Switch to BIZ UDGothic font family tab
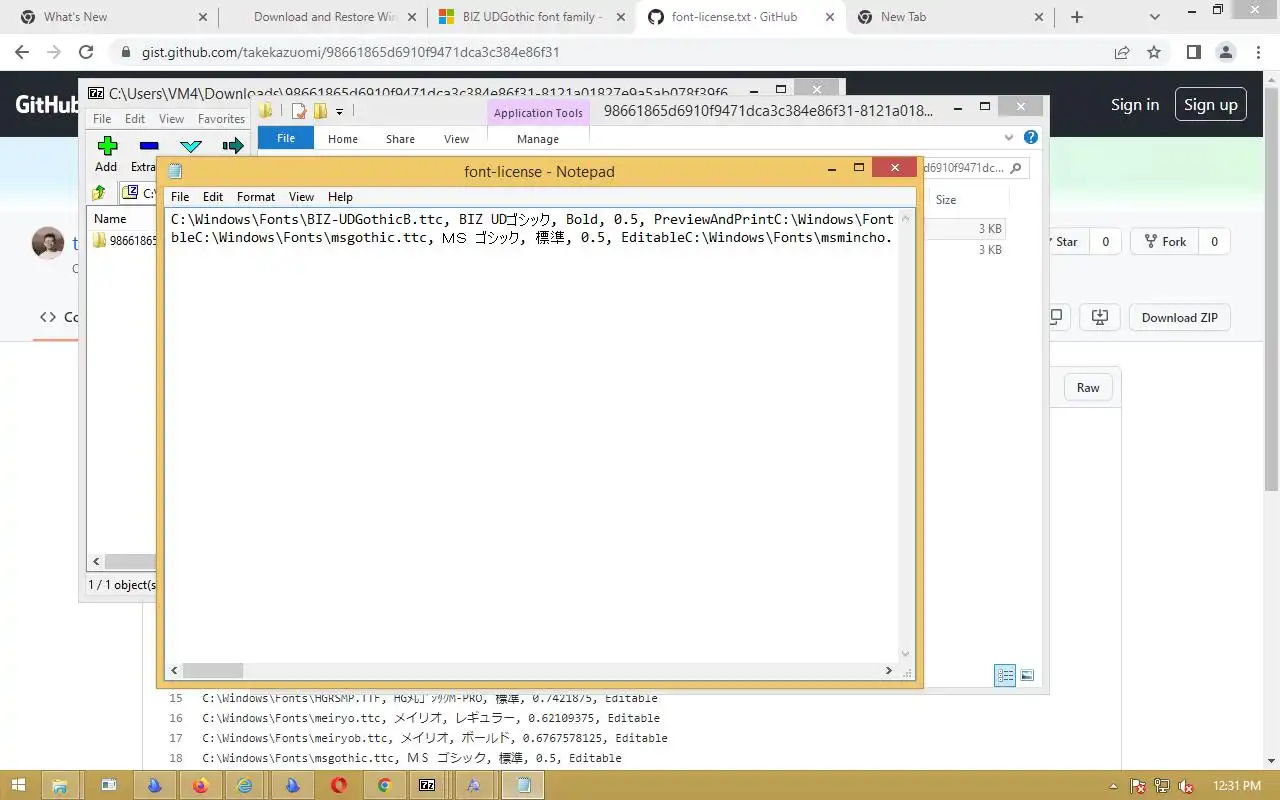This screenshot has height=800, width=1280. (x=533, y=17)
